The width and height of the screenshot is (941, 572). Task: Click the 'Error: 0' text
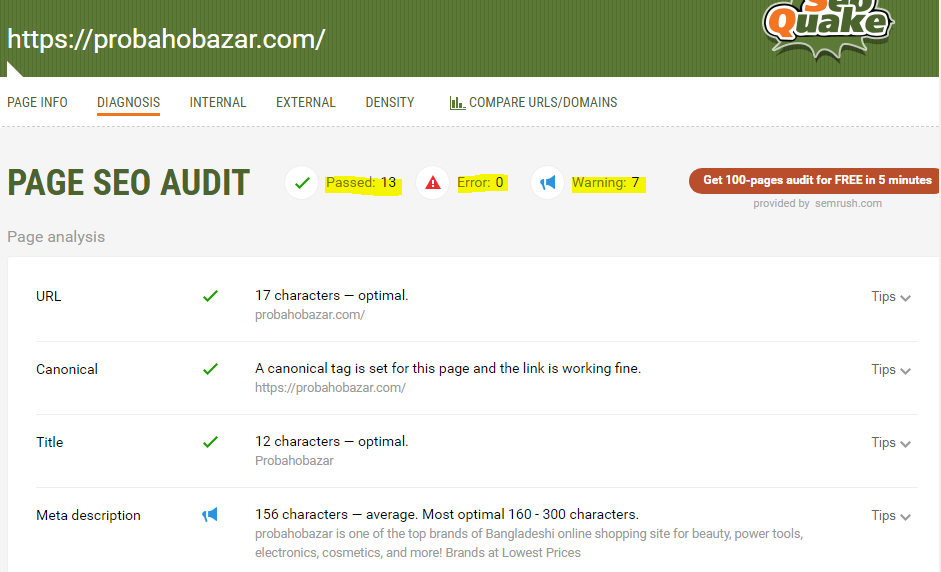[480, 182]
